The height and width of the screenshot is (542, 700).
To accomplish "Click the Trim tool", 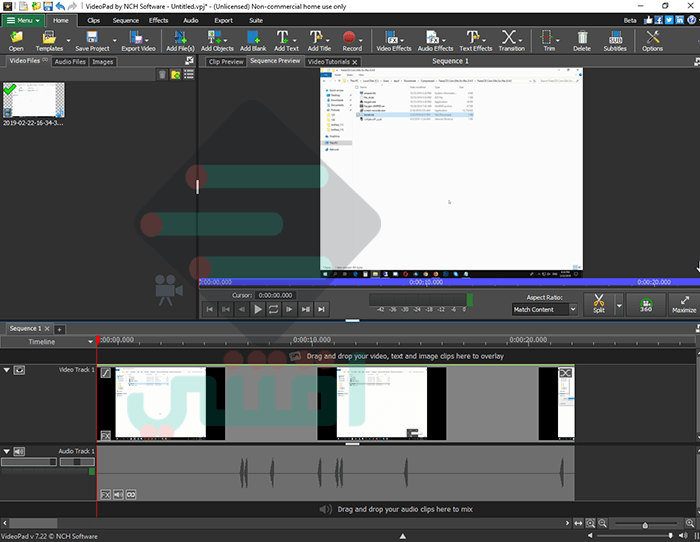I will click(549, 41).
